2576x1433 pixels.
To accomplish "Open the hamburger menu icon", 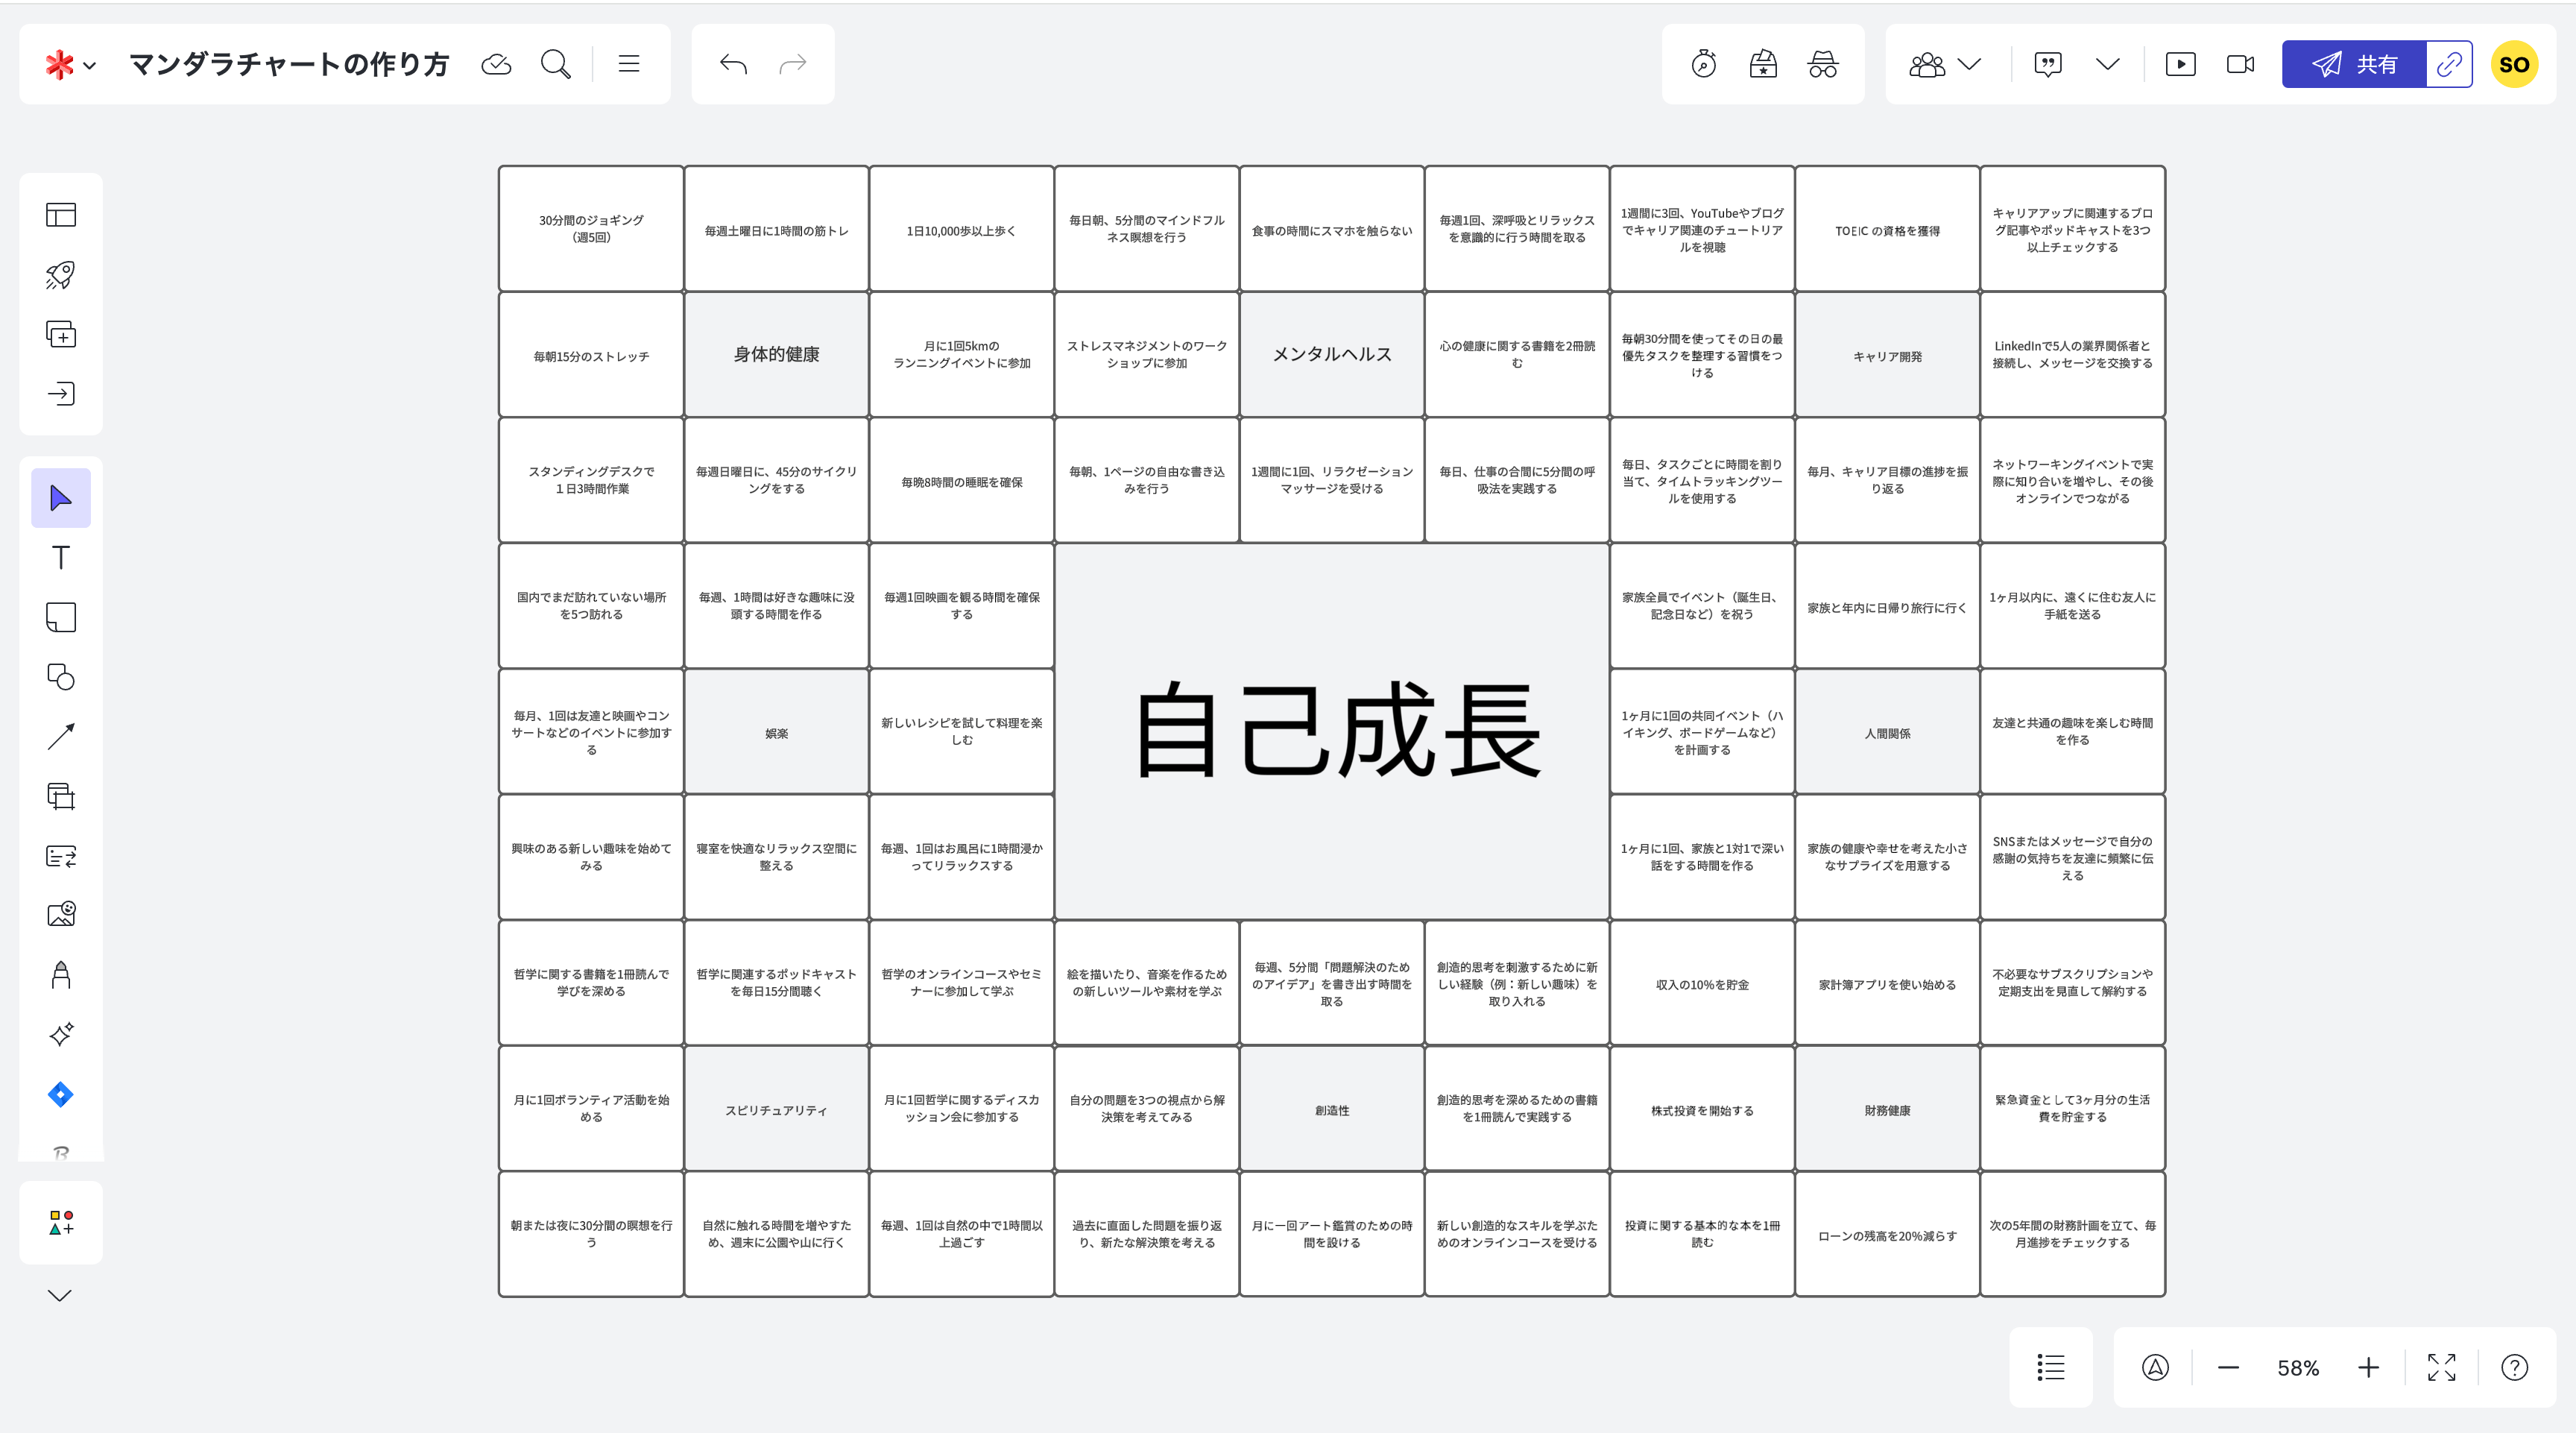I will pyautogui.click(x=628, y=63).
